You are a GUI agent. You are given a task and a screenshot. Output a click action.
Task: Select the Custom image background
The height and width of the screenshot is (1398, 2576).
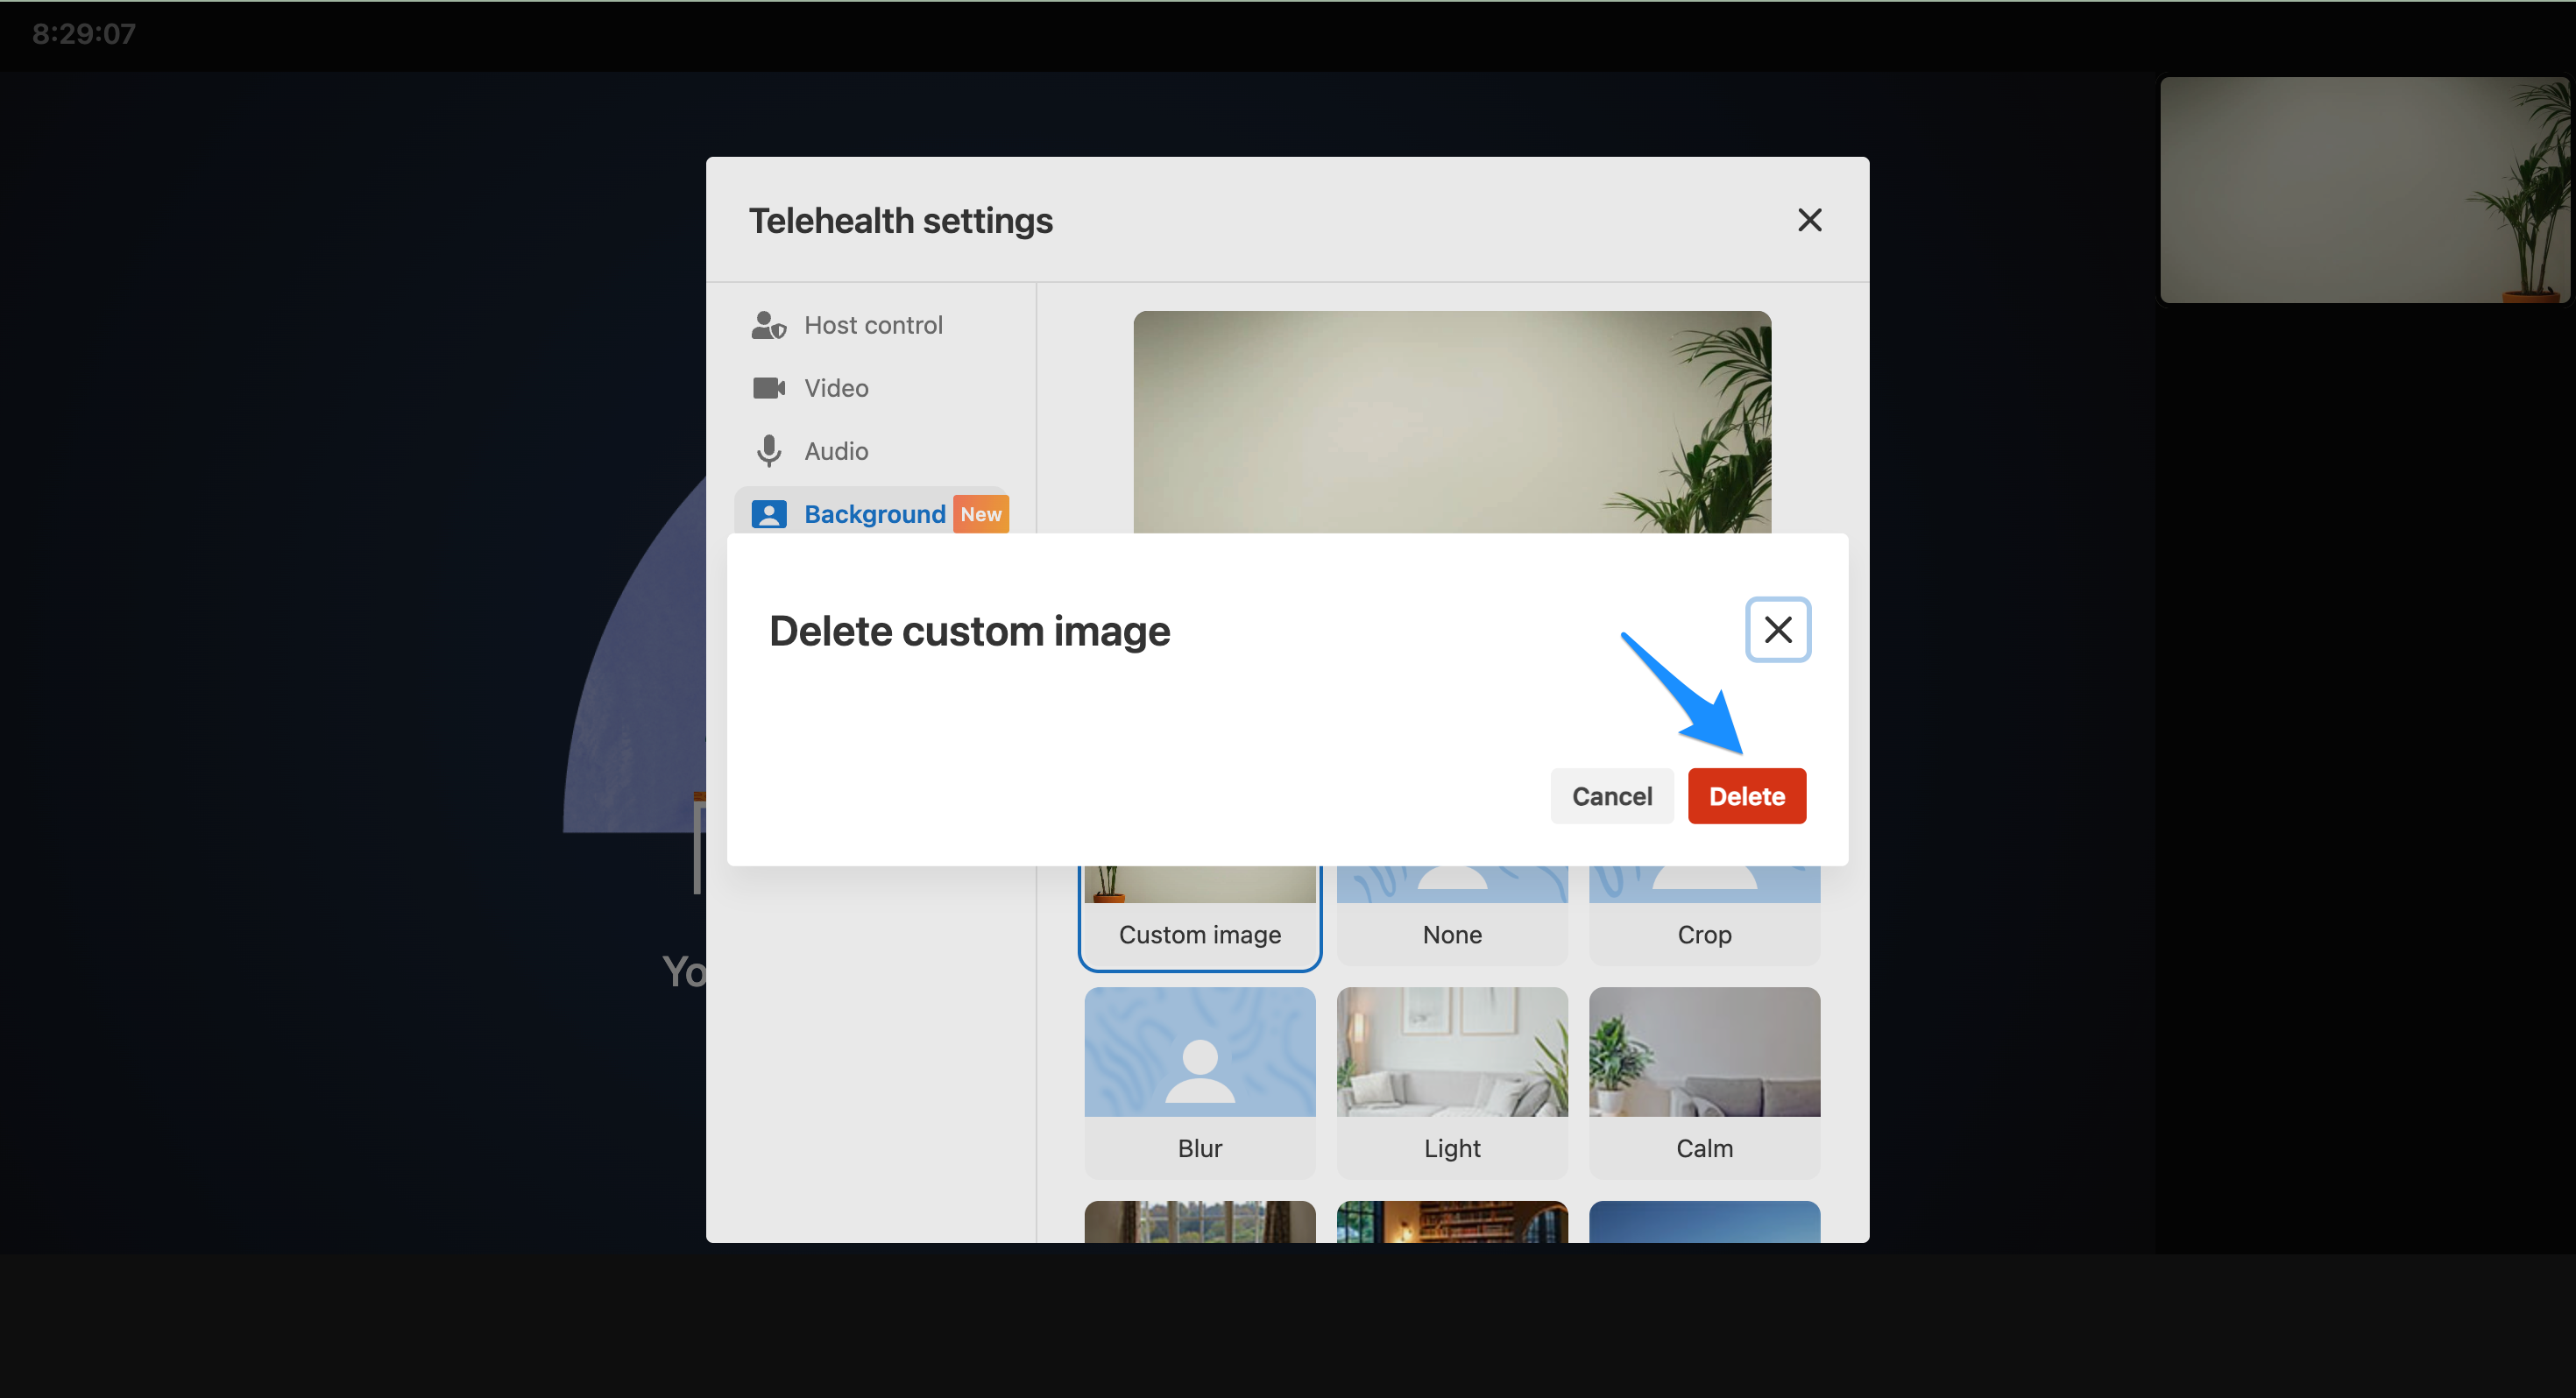coord(1199,917)
